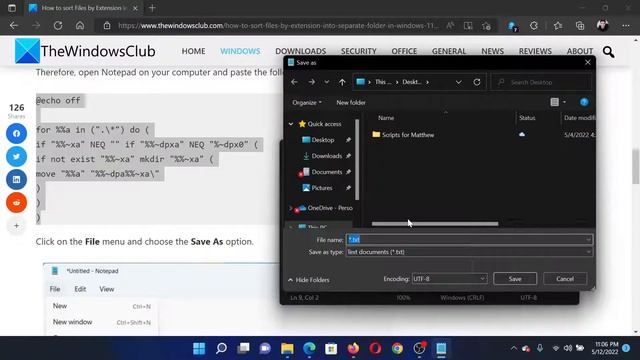Open Organize dropdown menu

(x=307, y=102)
